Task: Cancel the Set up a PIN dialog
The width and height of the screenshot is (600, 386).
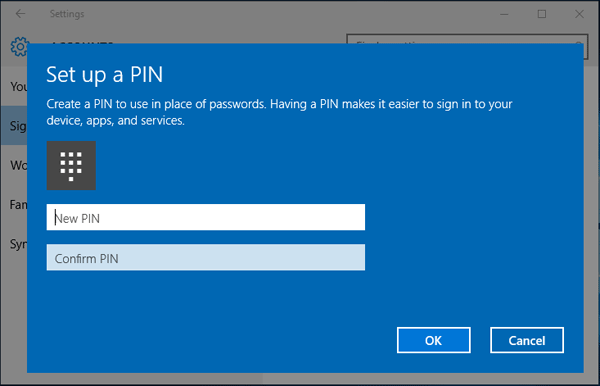Action: click(x=527, y=340)
